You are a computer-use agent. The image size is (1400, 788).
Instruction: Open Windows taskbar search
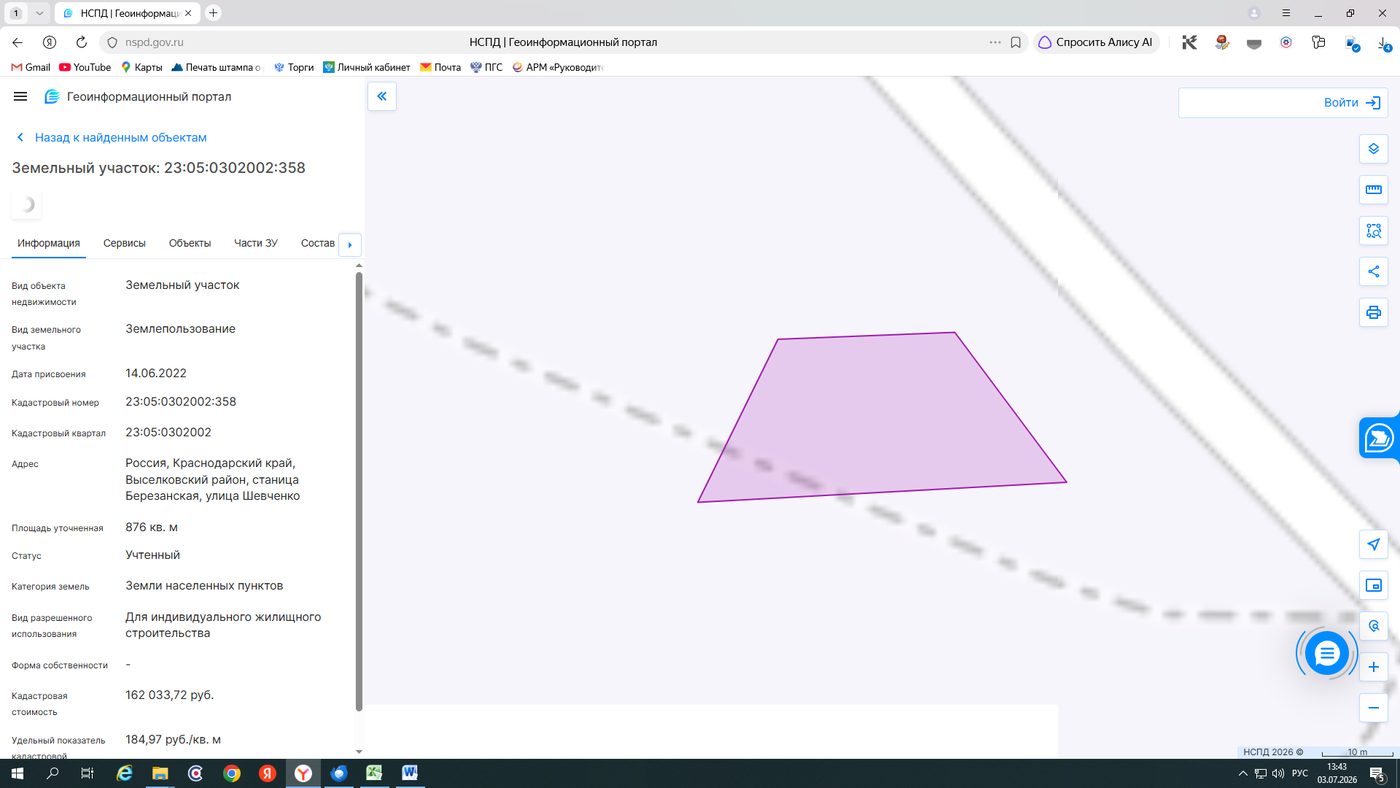[x=53, y=773]
